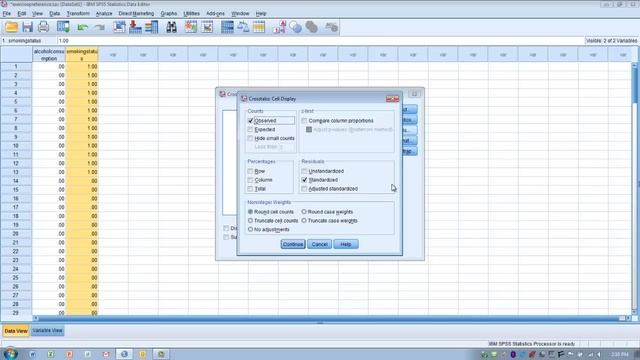Click the cell value editor field
The width and height of the screenshot is (640, 360).
pyautogui.click(x=320, y=41)
